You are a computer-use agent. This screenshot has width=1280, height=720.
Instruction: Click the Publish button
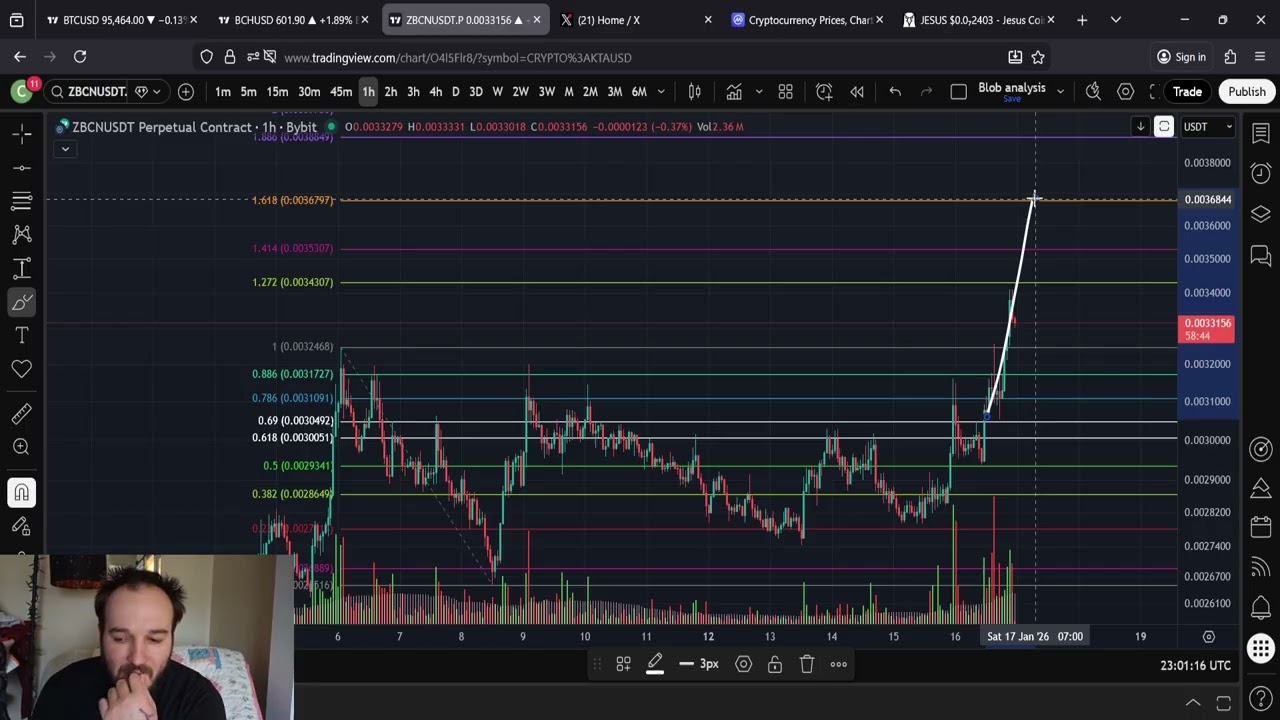point(1247,92)
